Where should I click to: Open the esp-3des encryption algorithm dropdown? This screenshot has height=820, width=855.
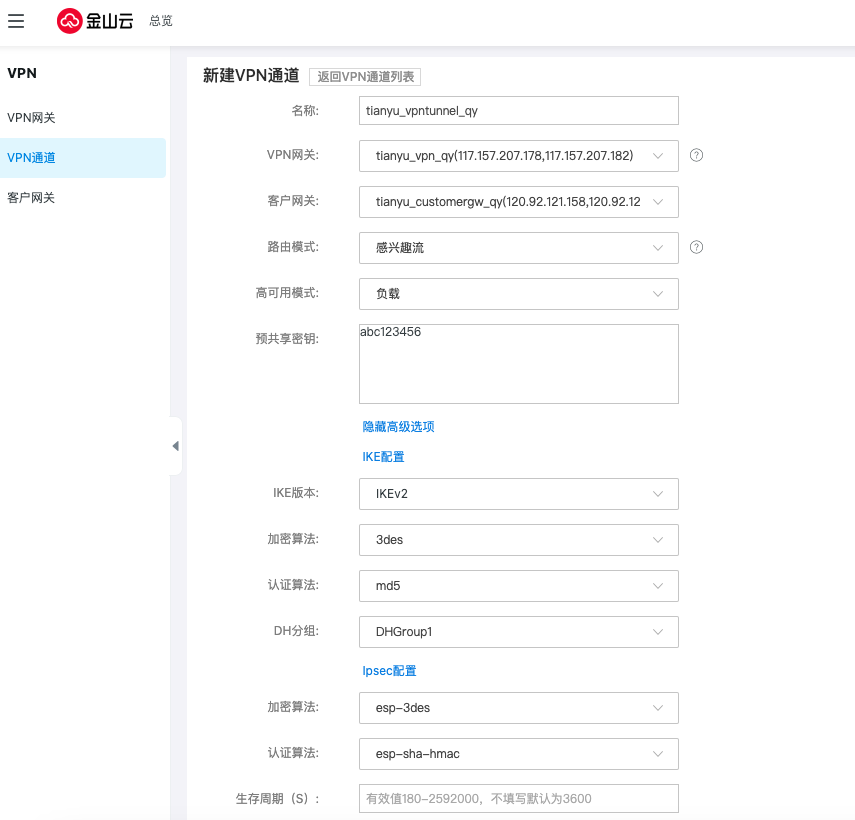tap(518, 708)
